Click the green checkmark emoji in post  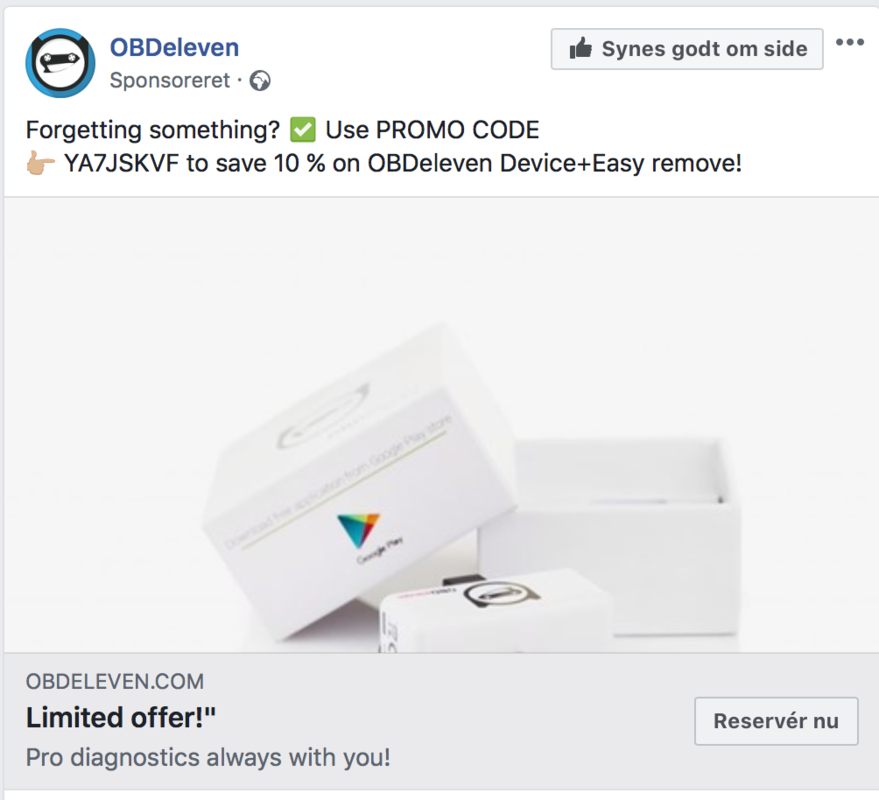302,130
